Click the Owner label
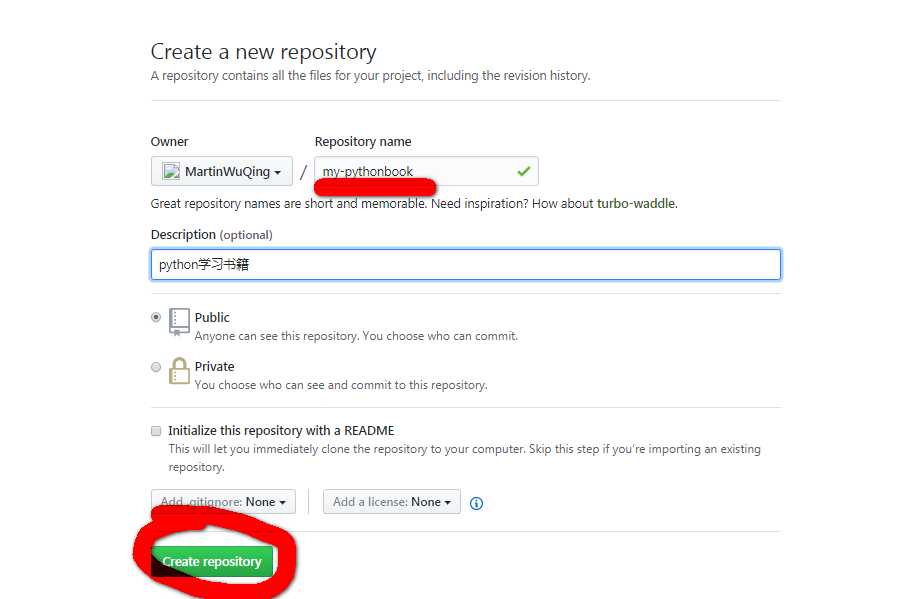The height and width of the screenshot is (599, 907). (169, 142)
